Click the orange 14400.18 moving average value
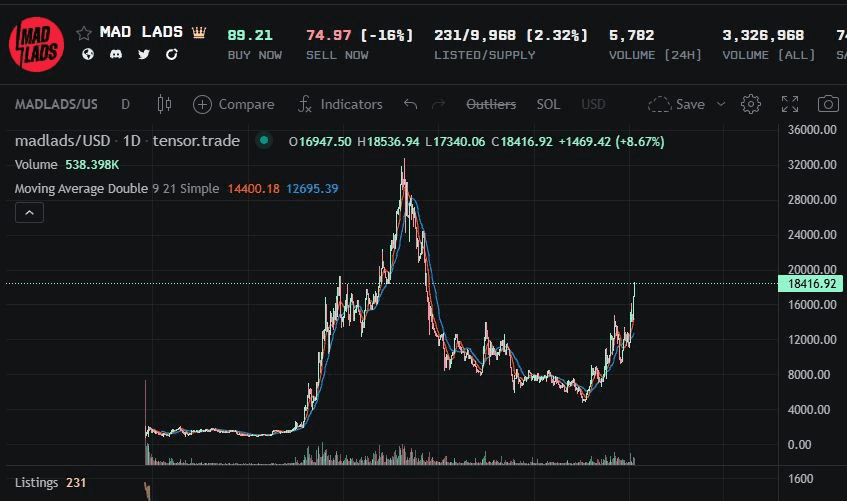 coord(253,189)
